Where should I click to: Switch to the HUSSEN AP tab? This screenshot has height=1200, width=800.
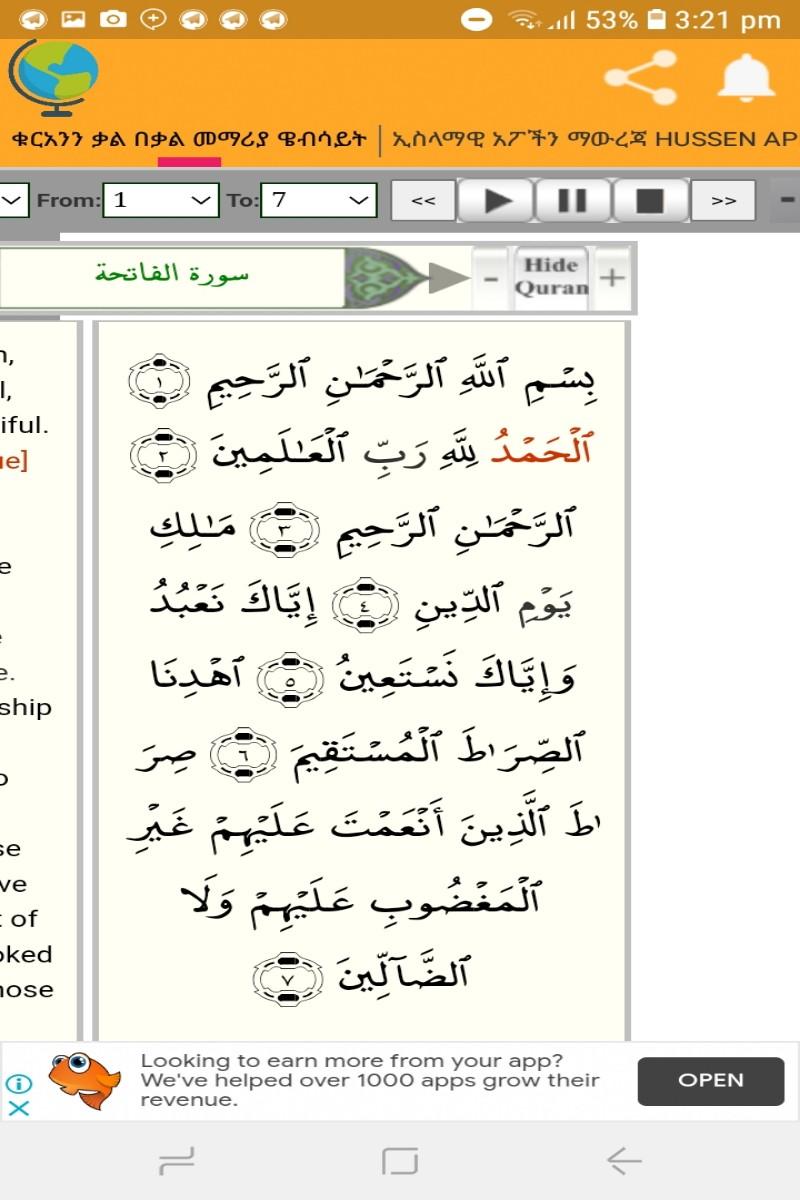tap(595, 138)
